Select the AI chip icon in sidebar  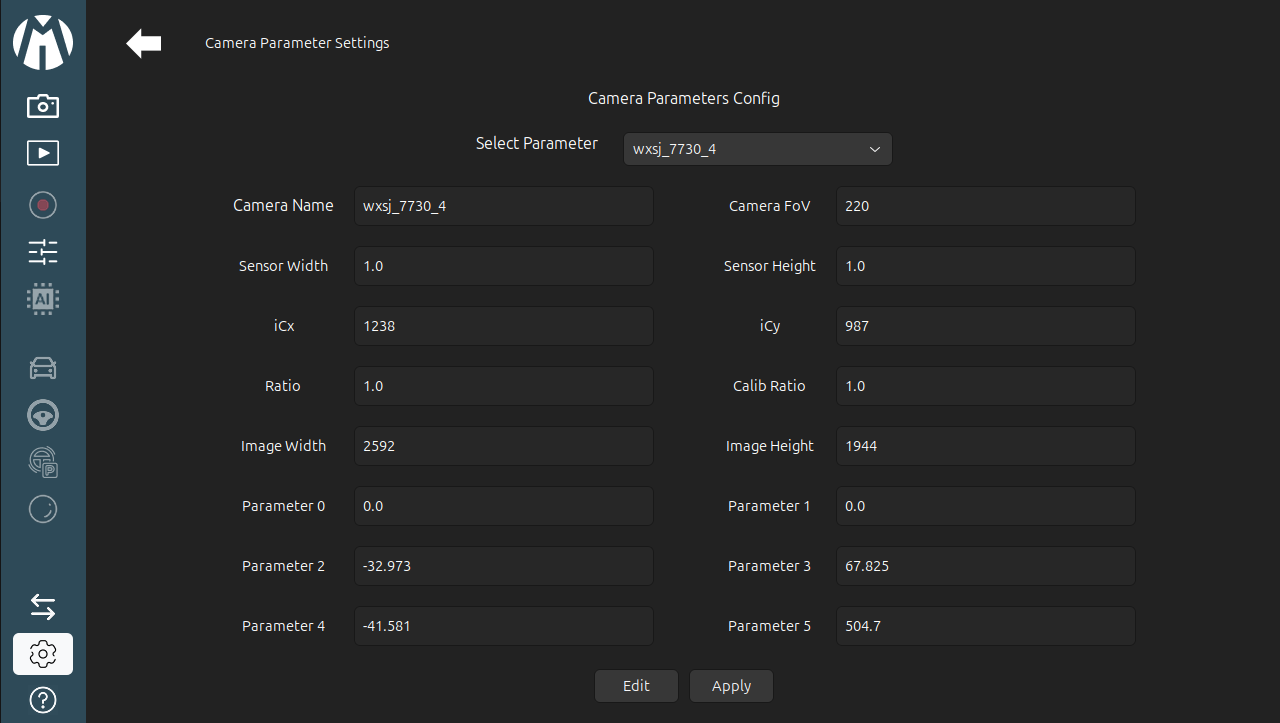click(x=43, y=299)
